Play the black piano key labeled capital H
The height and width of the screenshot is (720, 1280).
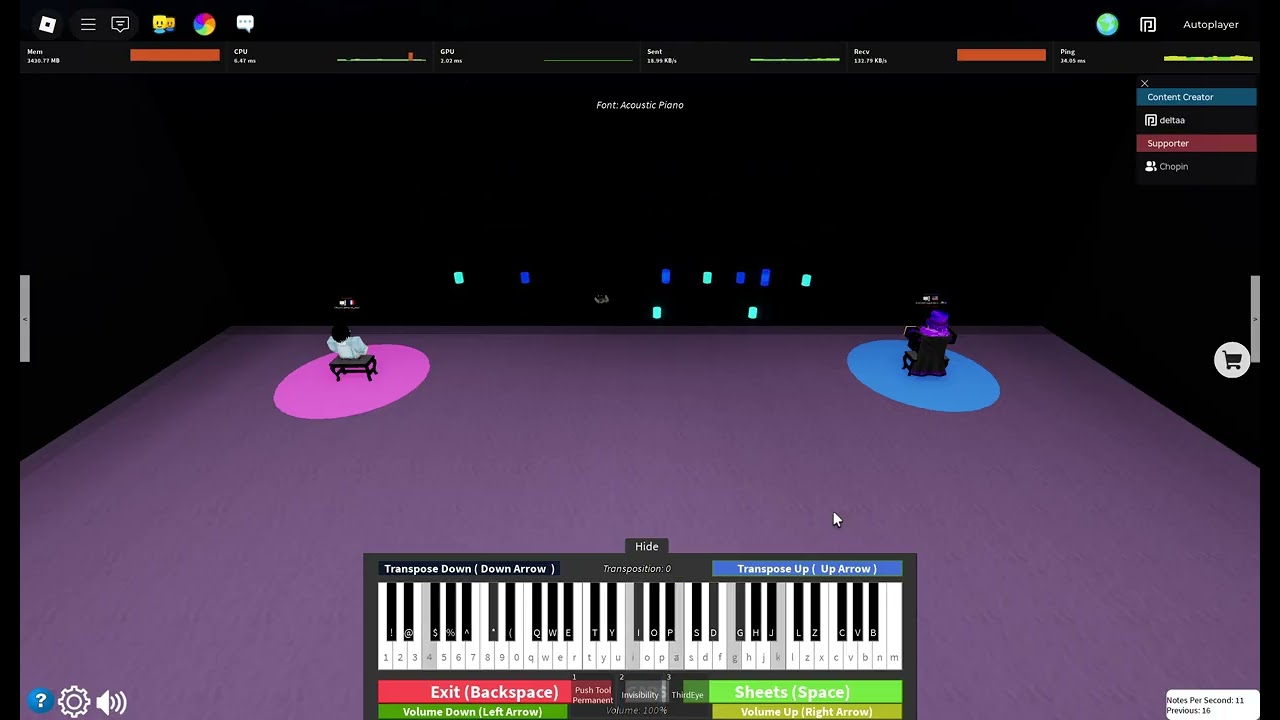755,612
